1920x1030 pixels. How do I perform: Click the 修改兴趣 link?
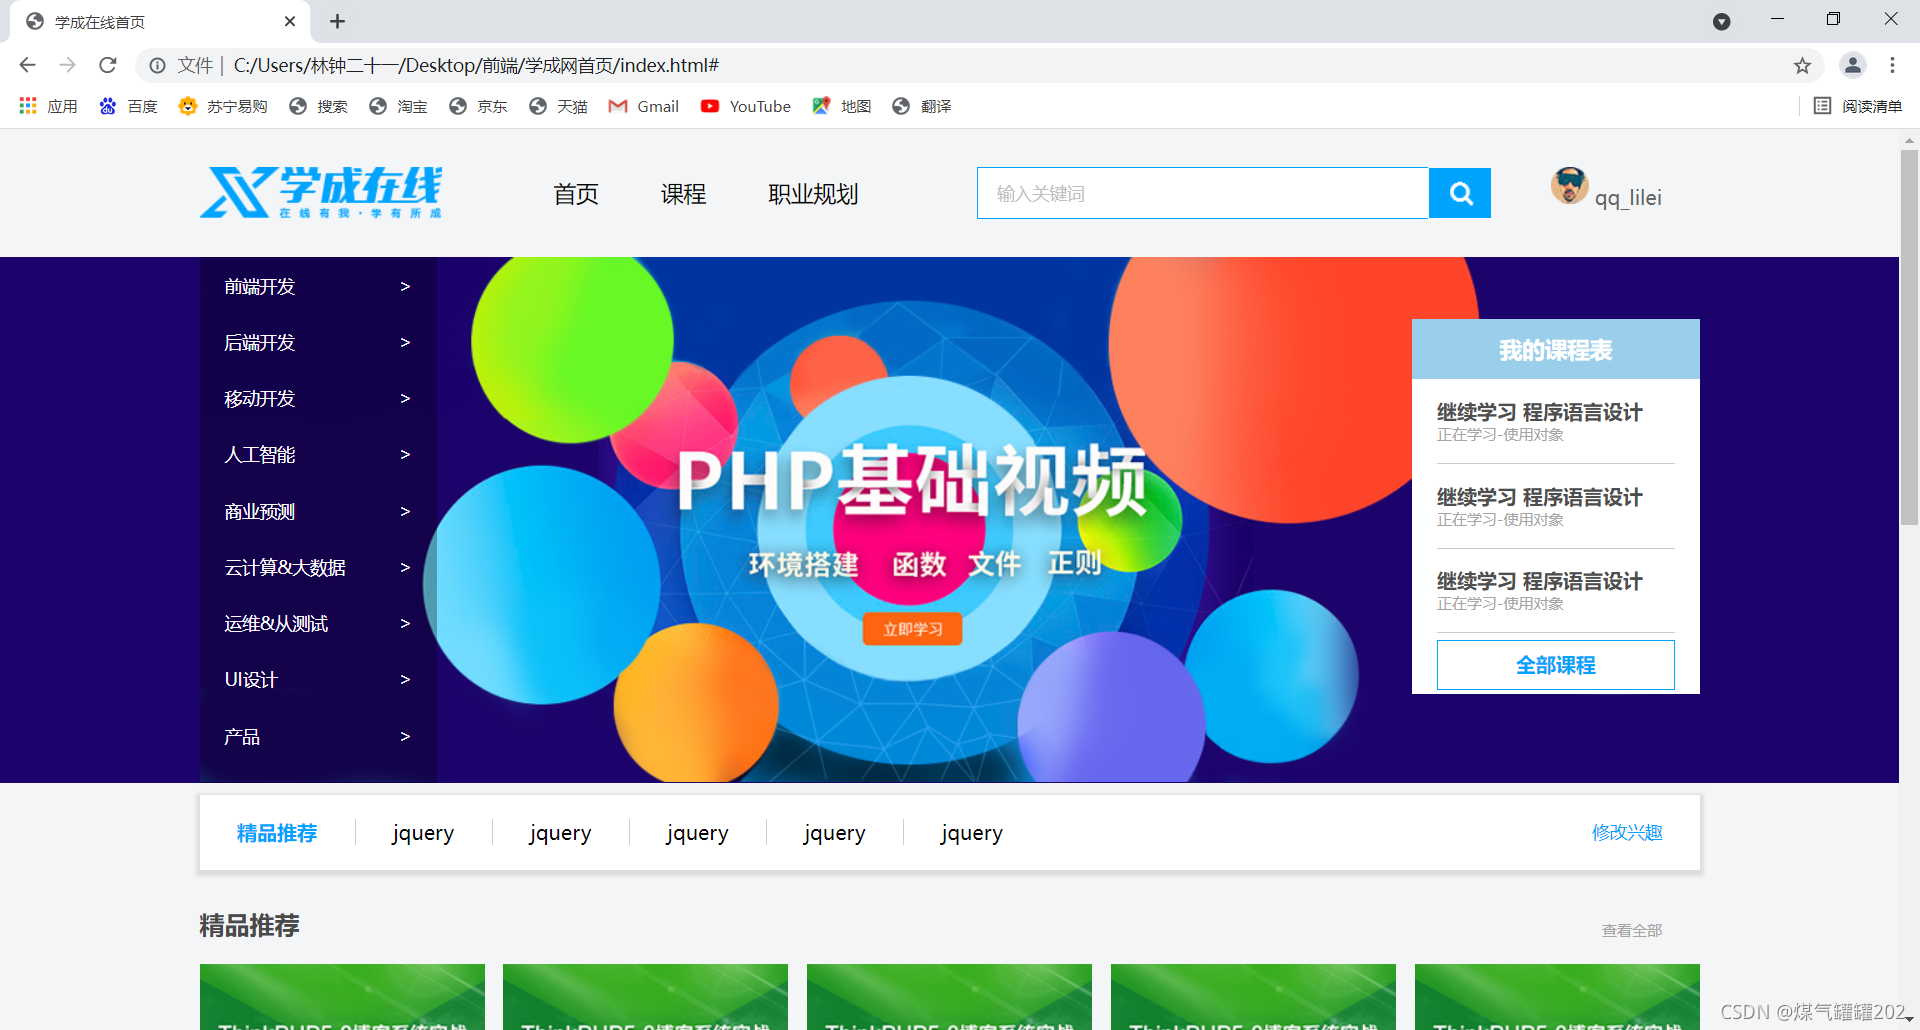click(1626, 831)
